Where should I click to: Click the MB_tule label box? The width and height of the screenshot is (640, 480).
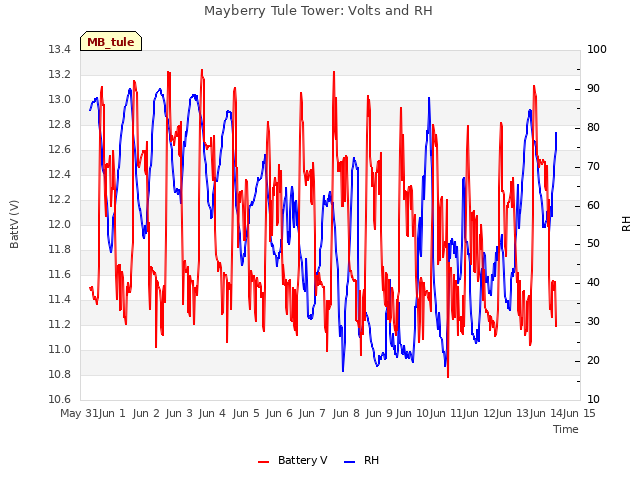111,41
